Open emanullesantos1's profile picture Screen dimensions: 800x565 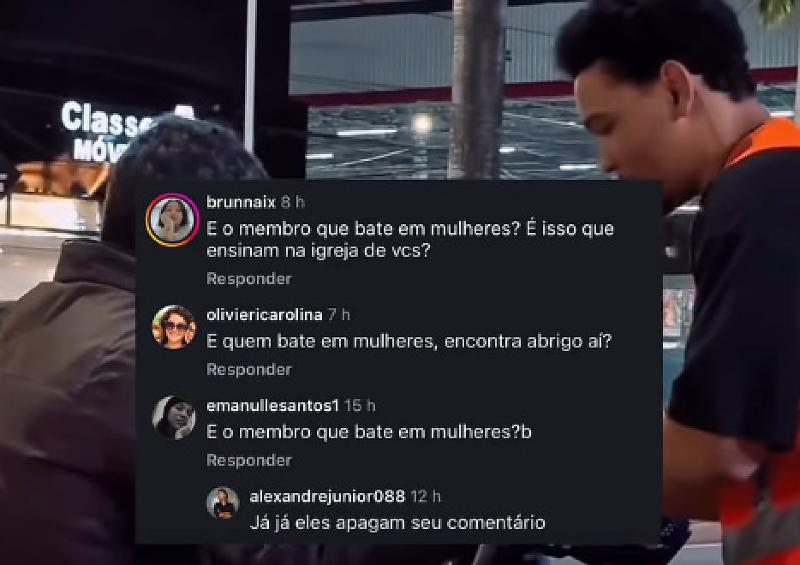pos(174,417)
